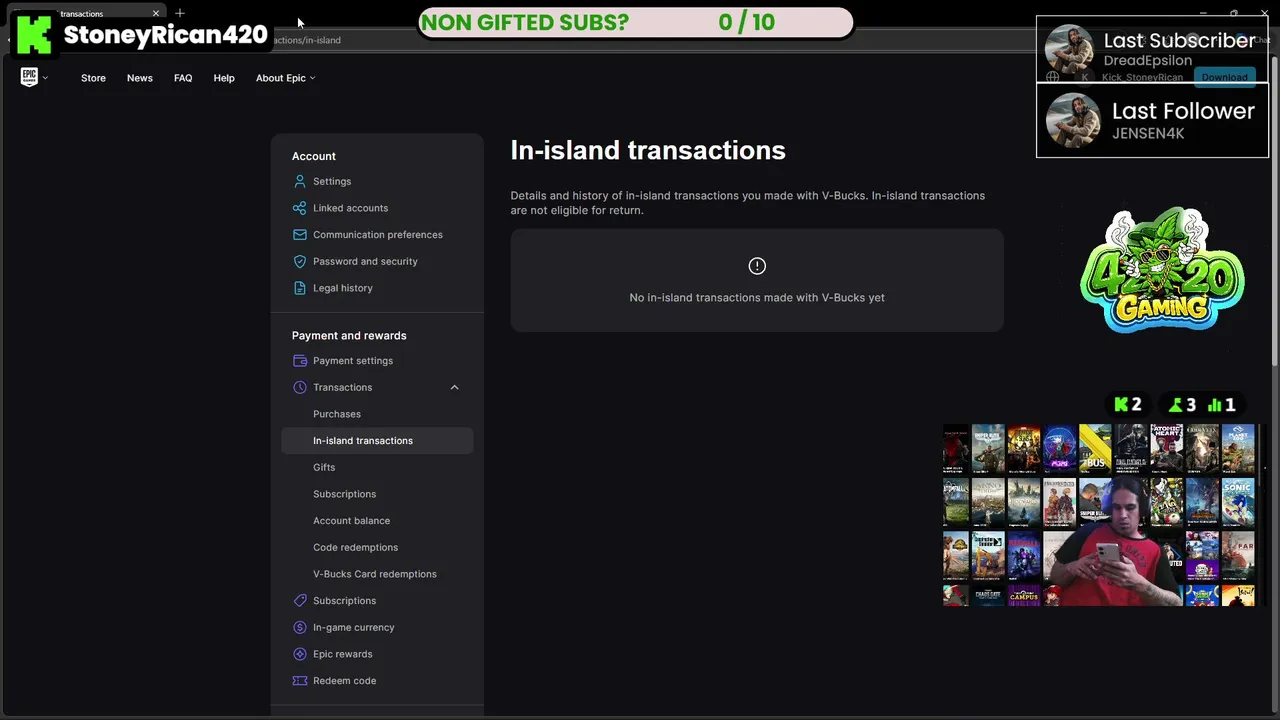1280x720 pixels.
Task: Click the 'No in-island transactions made with V-Bucks yet' text
Action: point(757,298)
